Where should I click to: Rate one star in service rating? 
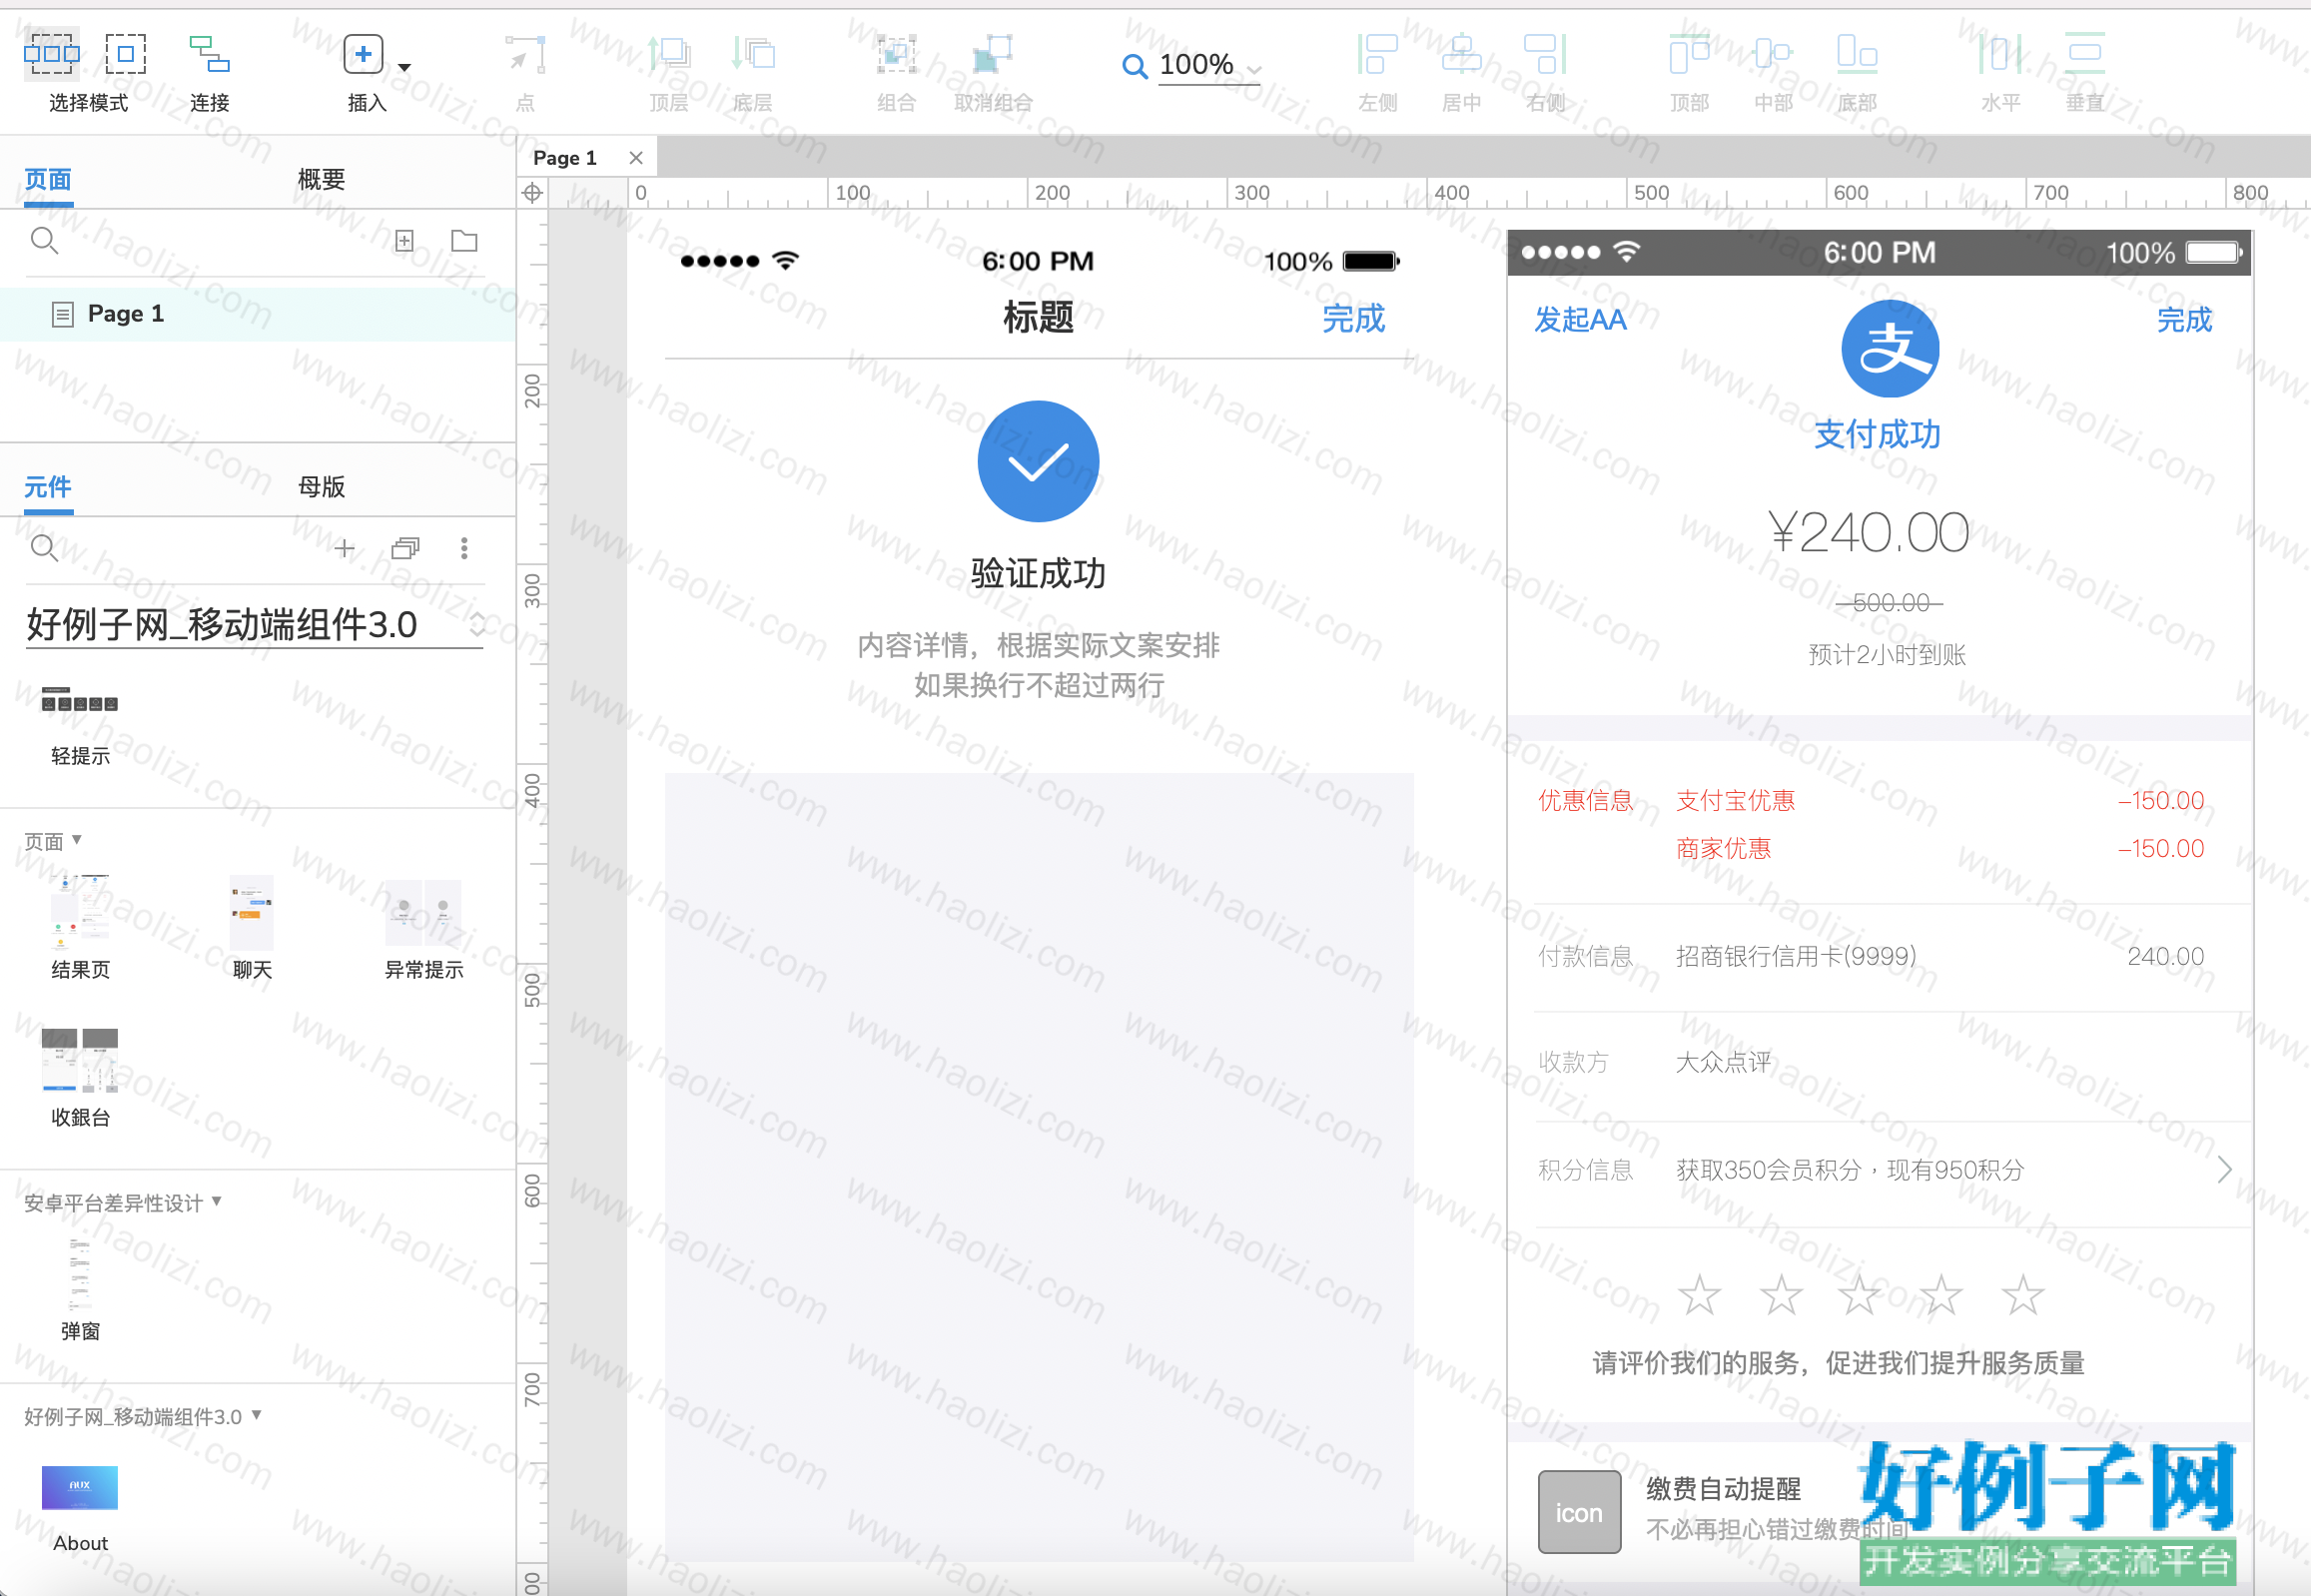[1699, 1295]
